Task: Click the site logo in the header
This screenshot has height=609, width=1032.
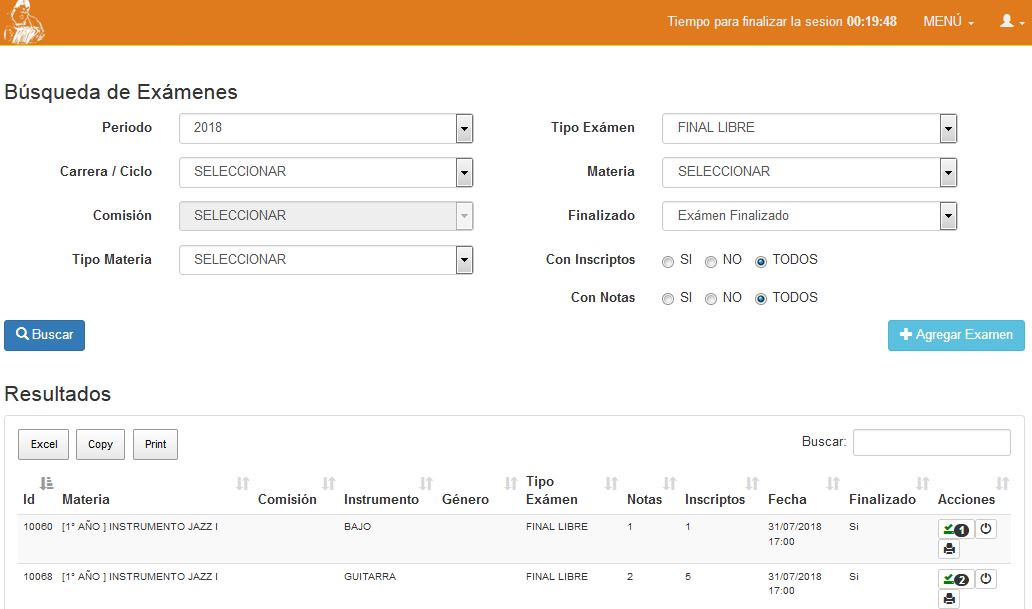Action: point(24,22)
